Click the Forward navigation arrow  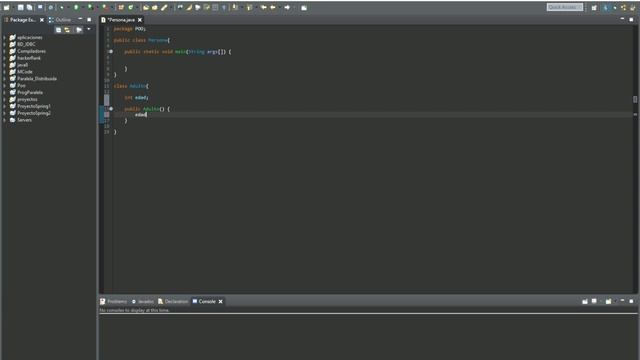click(x=287, y=7)
